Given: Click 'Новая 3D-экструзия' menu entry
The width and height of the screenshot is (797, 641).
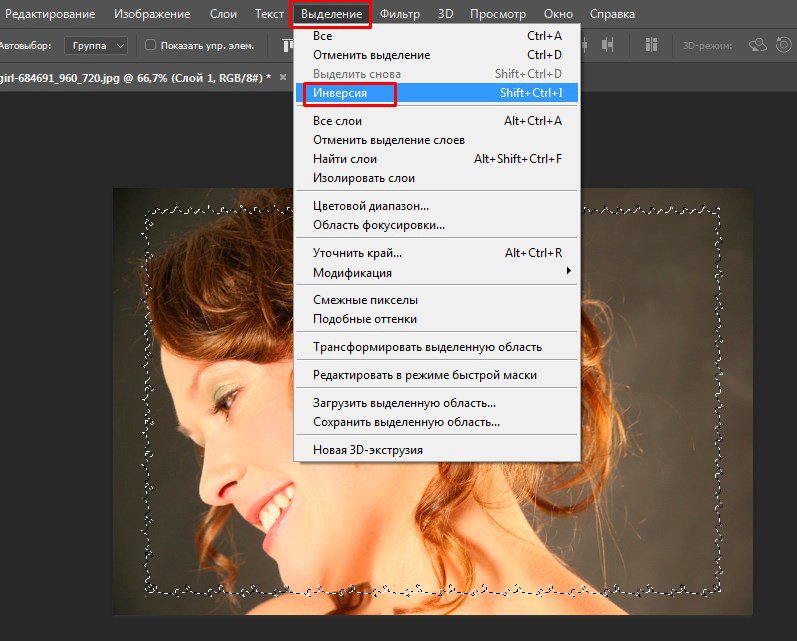Looking at the screenshot, I should point(367,450).
